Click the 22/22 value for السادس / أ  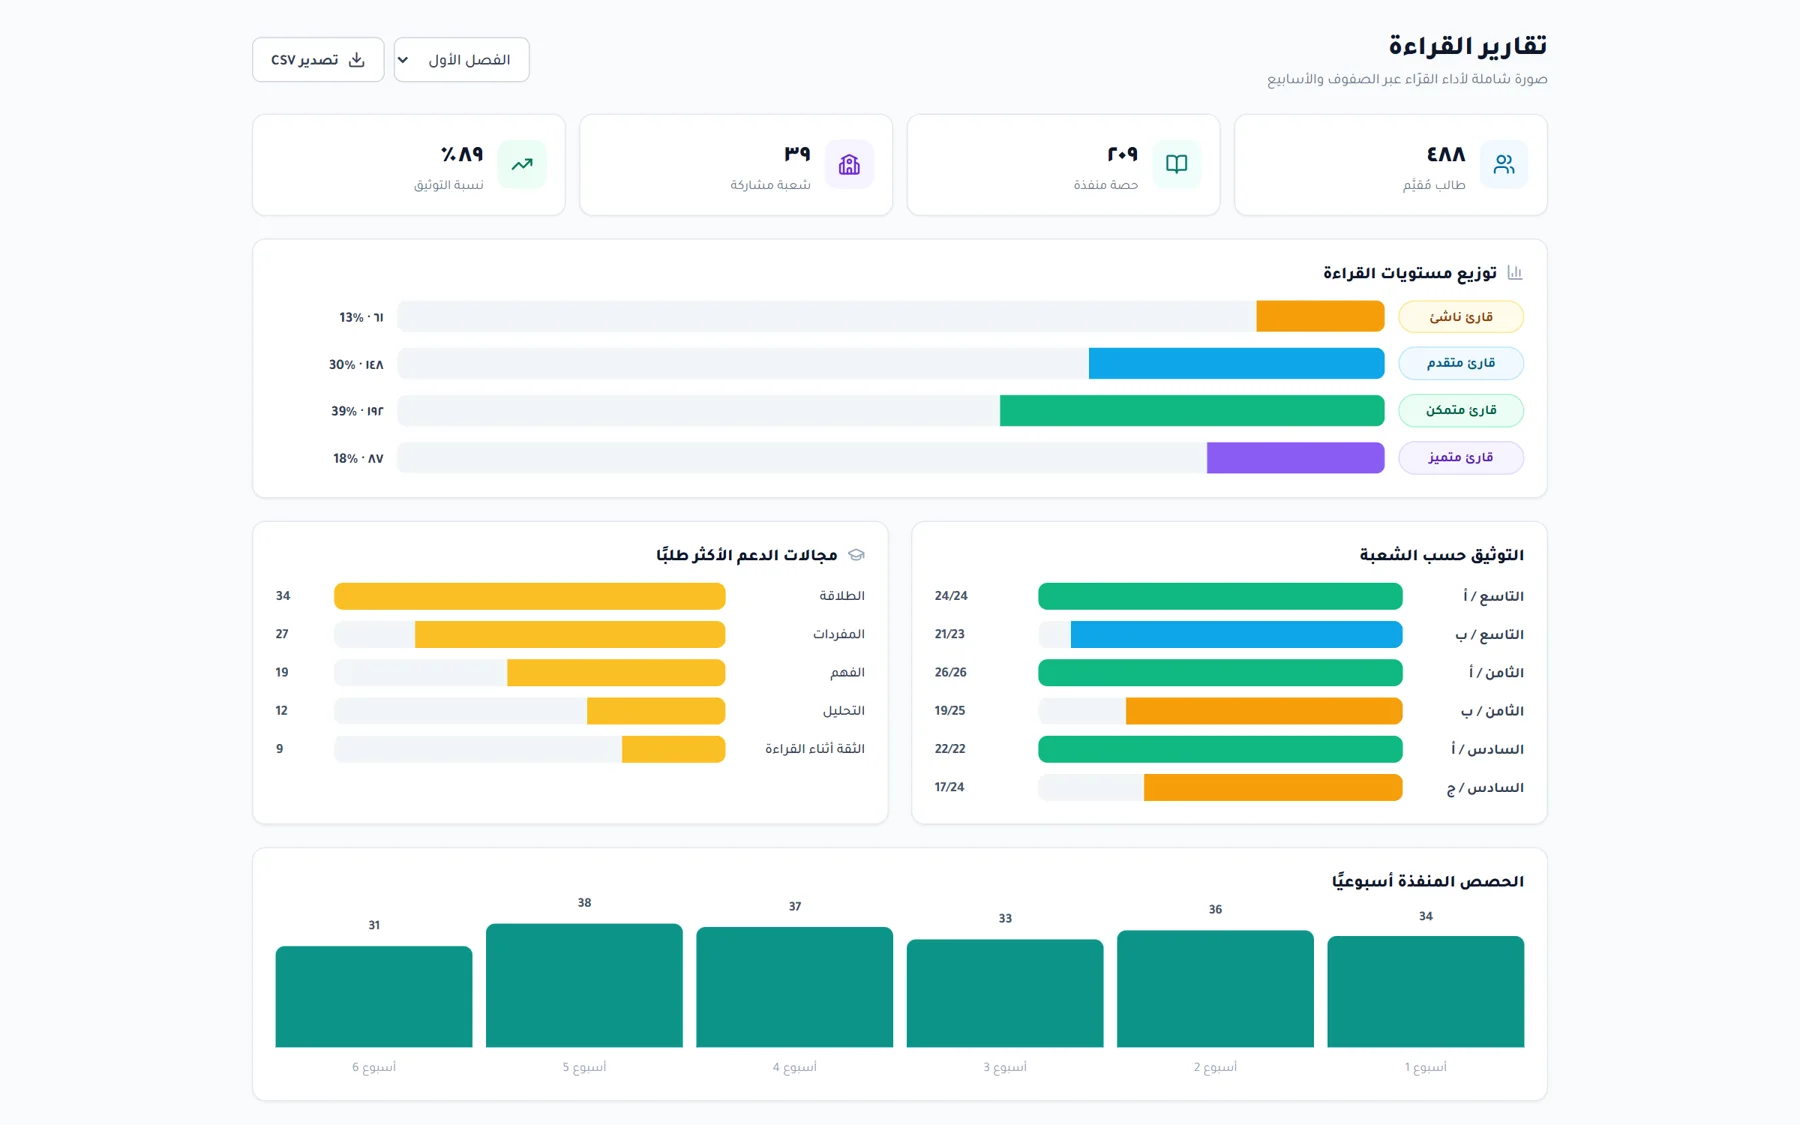pos(950,749)
